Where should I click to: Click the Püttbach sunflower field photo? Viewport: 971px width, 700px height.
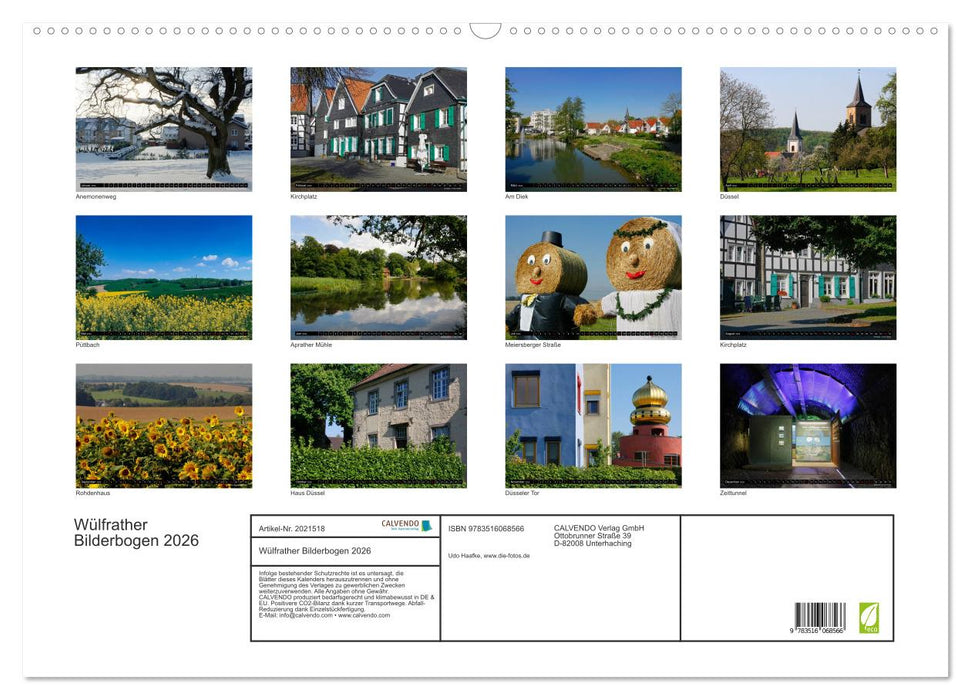tap(163, 275)
